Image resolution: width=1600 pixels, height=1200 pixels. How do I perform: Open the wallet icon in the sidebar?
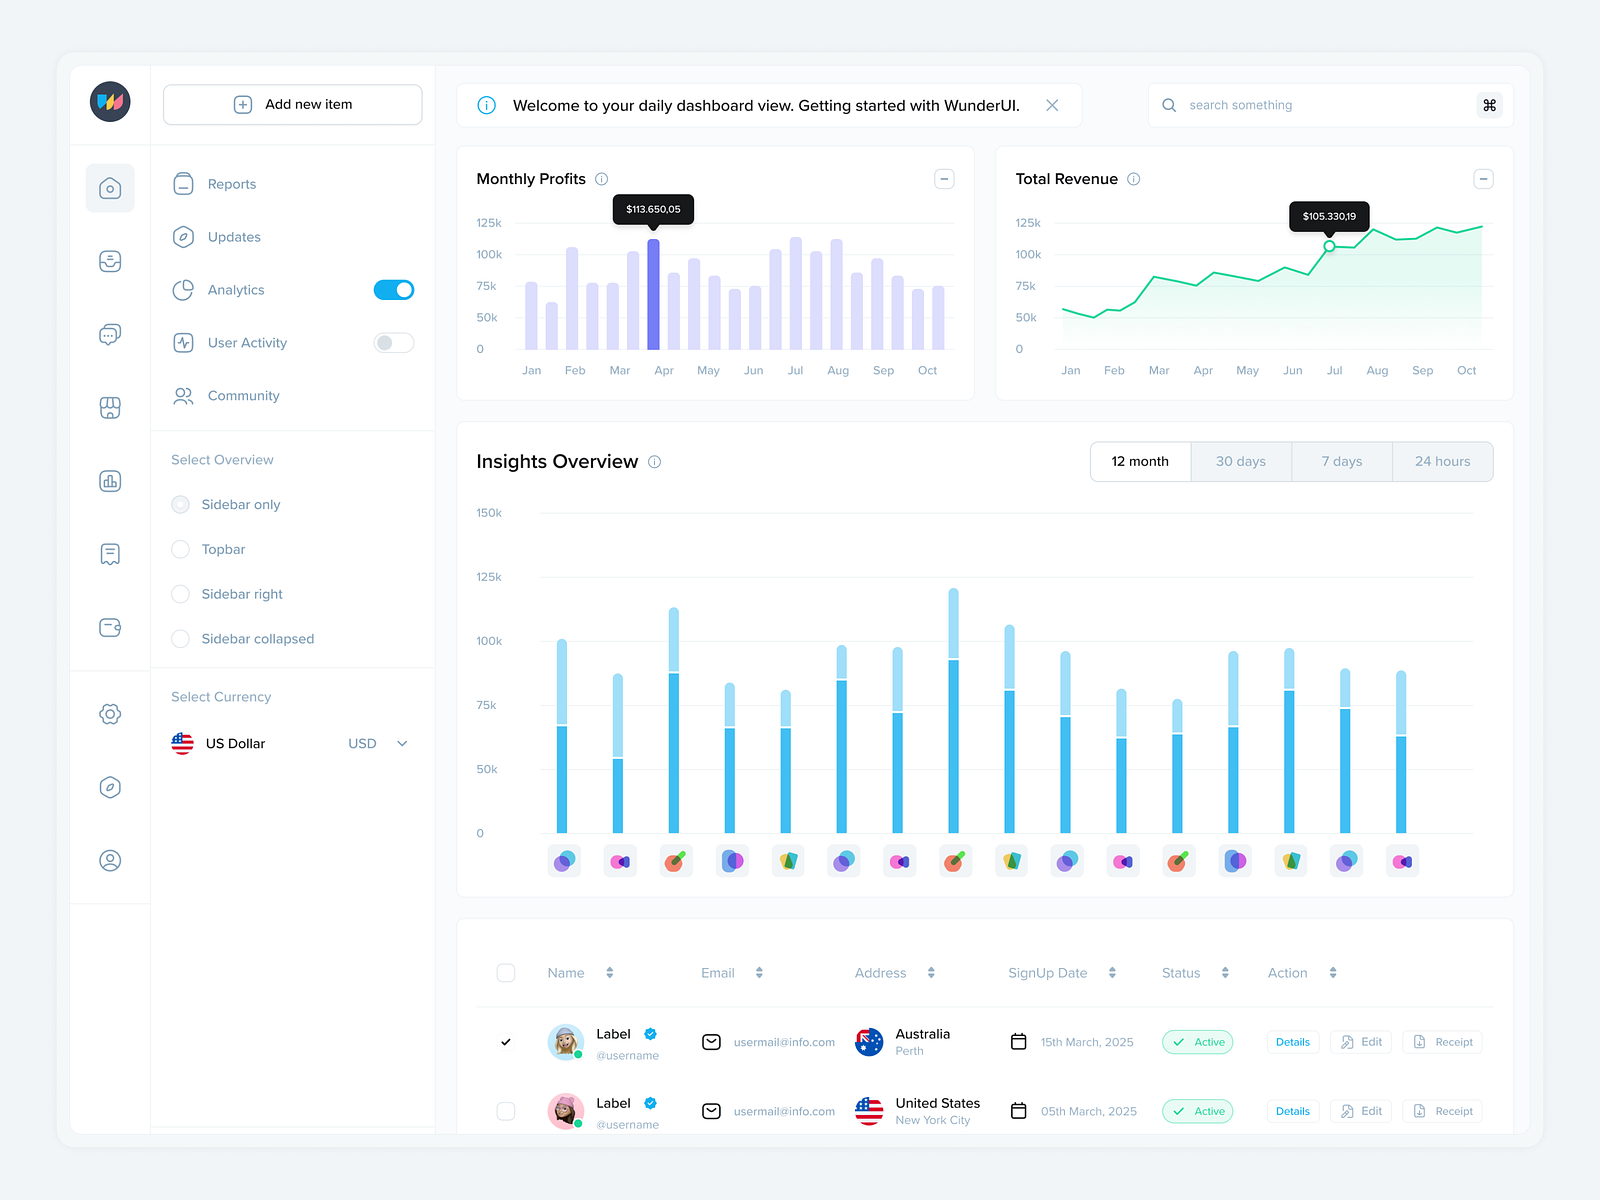click(x=110, y=627)
